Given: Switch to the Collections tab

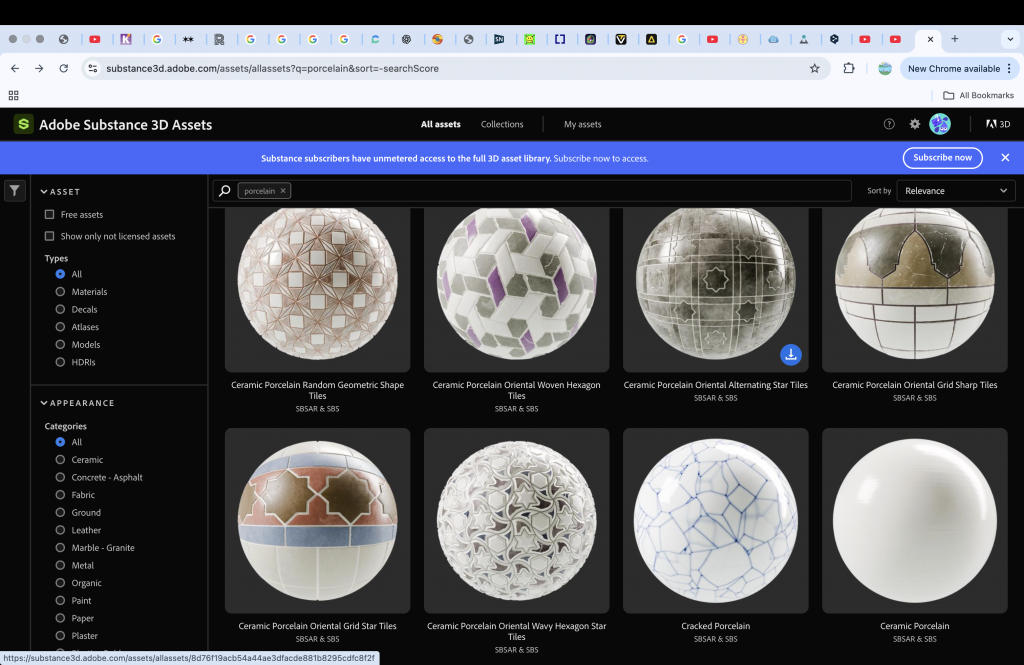Looking at the screenshot, I should (x=502, y=125).
